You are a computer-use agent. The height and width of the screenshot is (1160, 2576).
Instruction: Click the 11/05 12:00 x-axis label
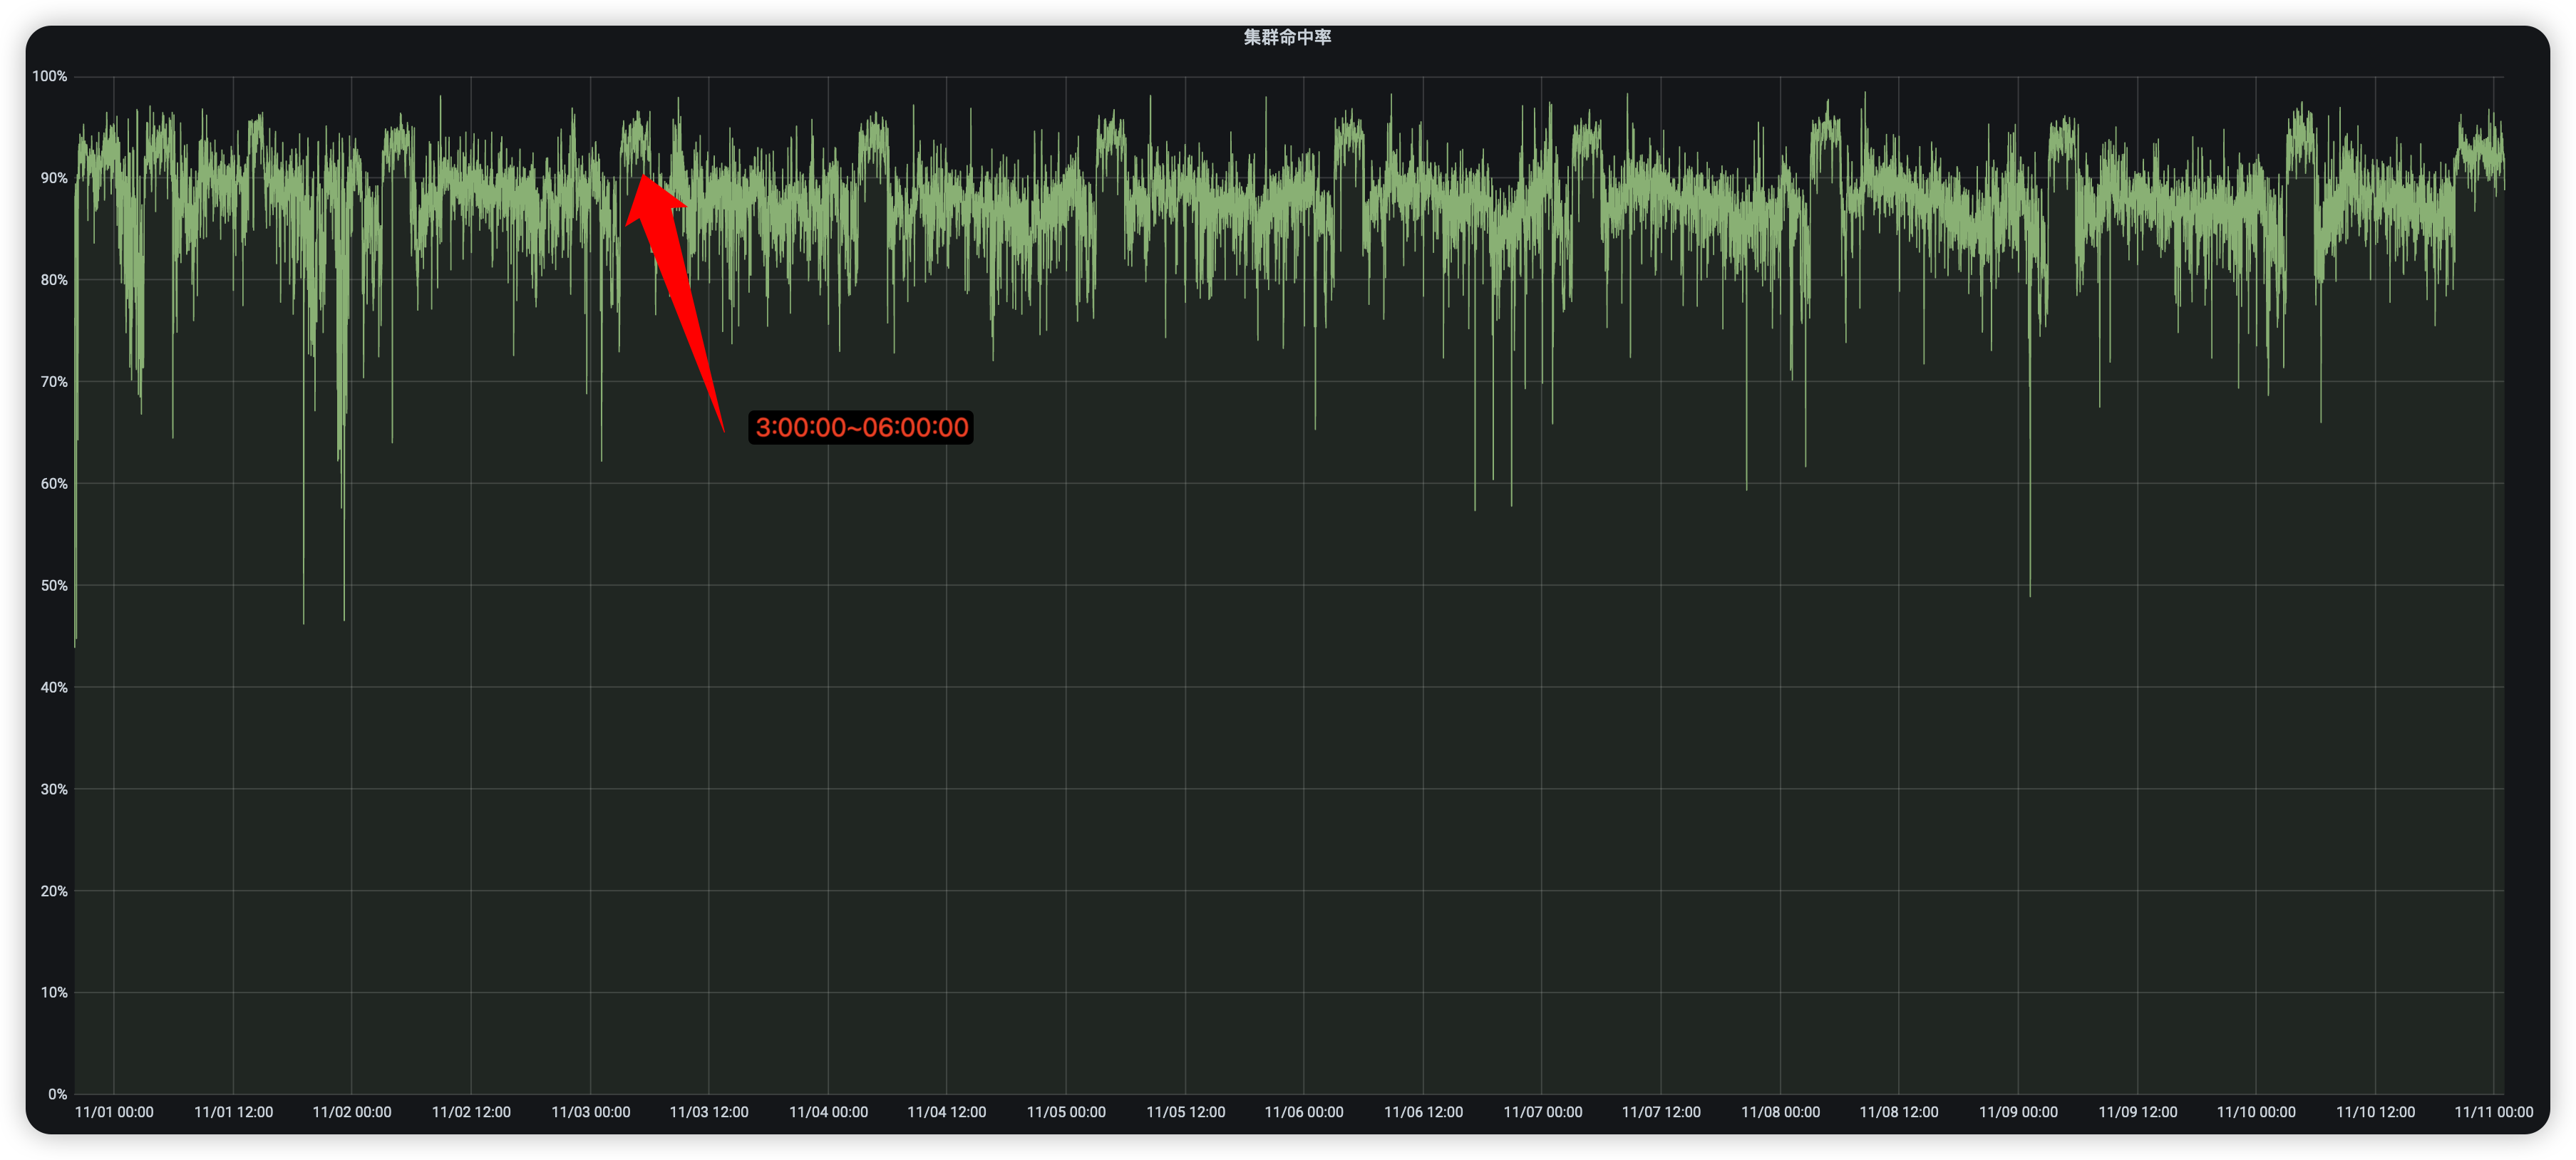[x=1185, y=1112]
